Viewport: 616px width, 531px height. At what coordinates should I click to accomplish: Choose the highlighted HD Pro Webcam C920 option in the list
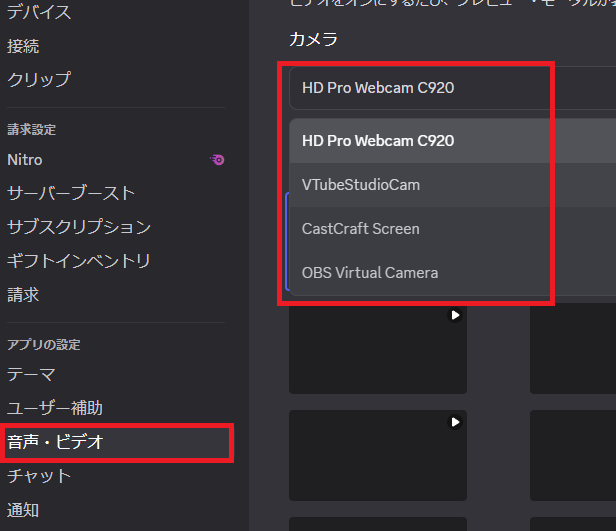tap(452, 141)
